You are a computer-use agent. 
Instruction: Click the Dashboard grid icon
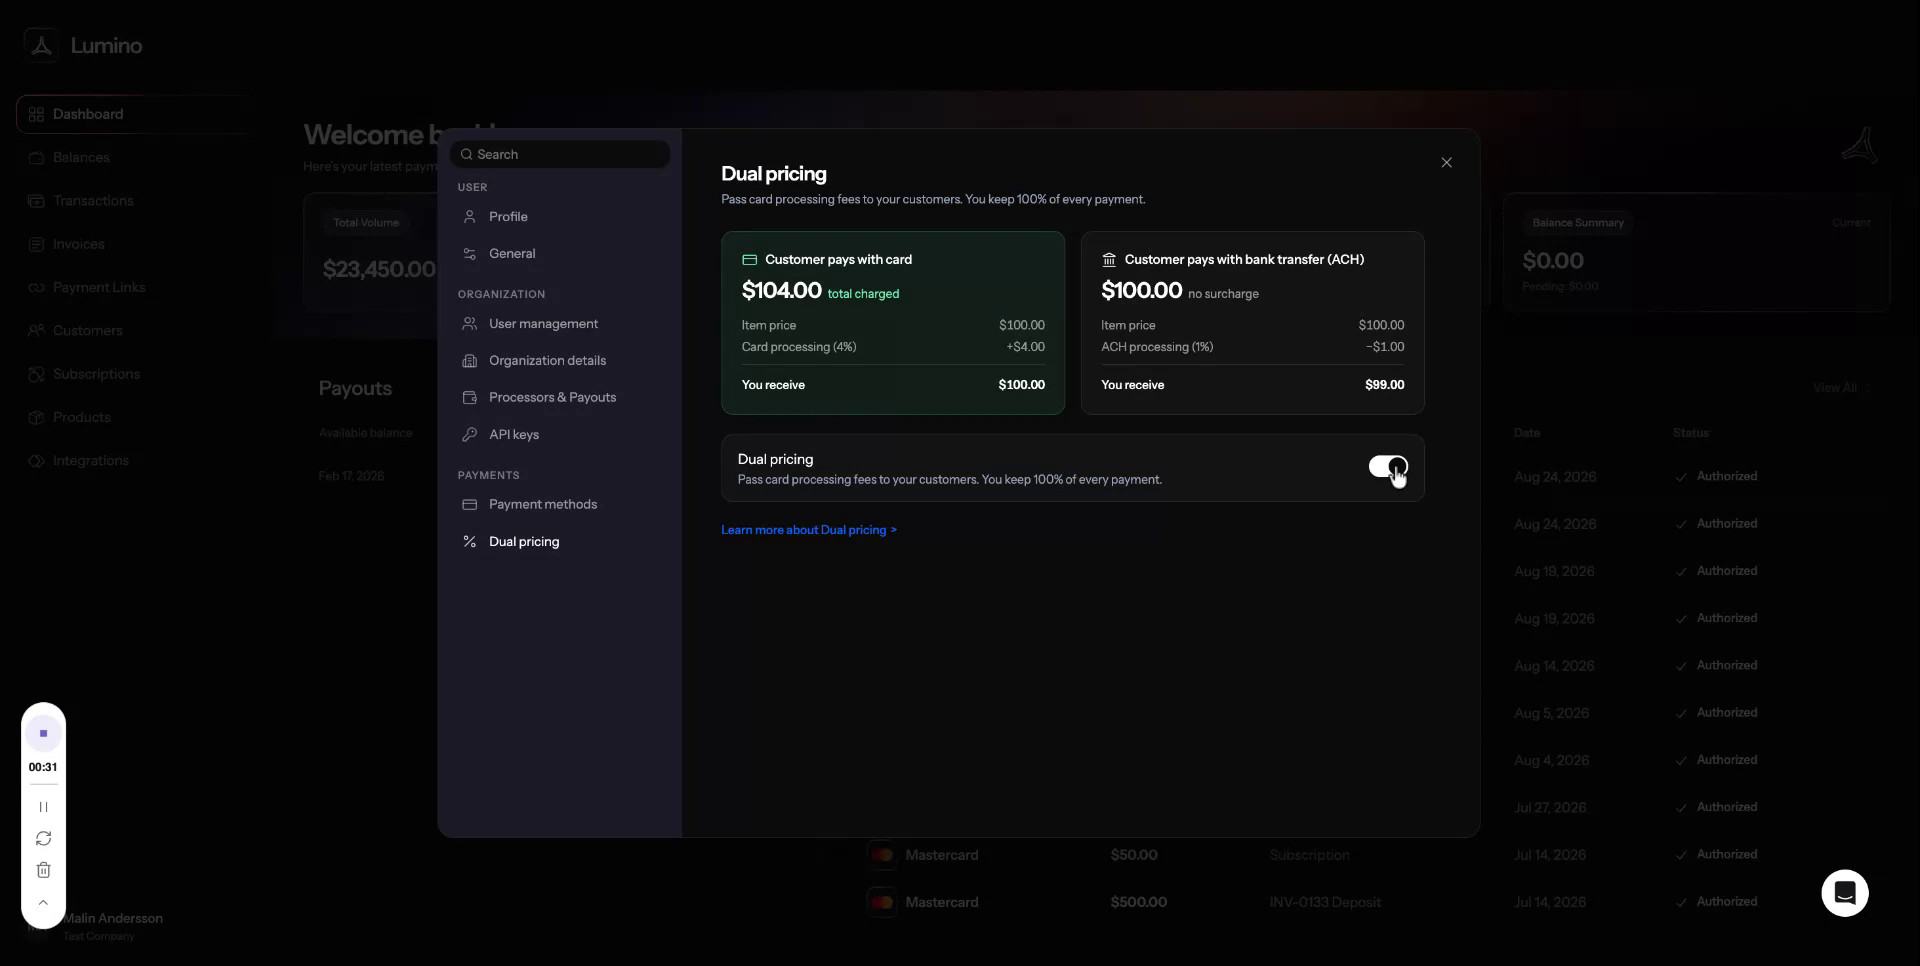click(x=36, y=114)
